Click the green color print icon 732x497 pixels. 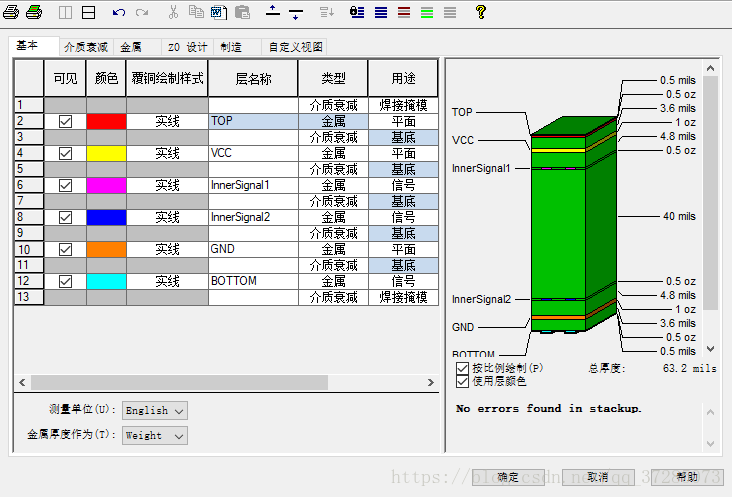click(34, 12)
